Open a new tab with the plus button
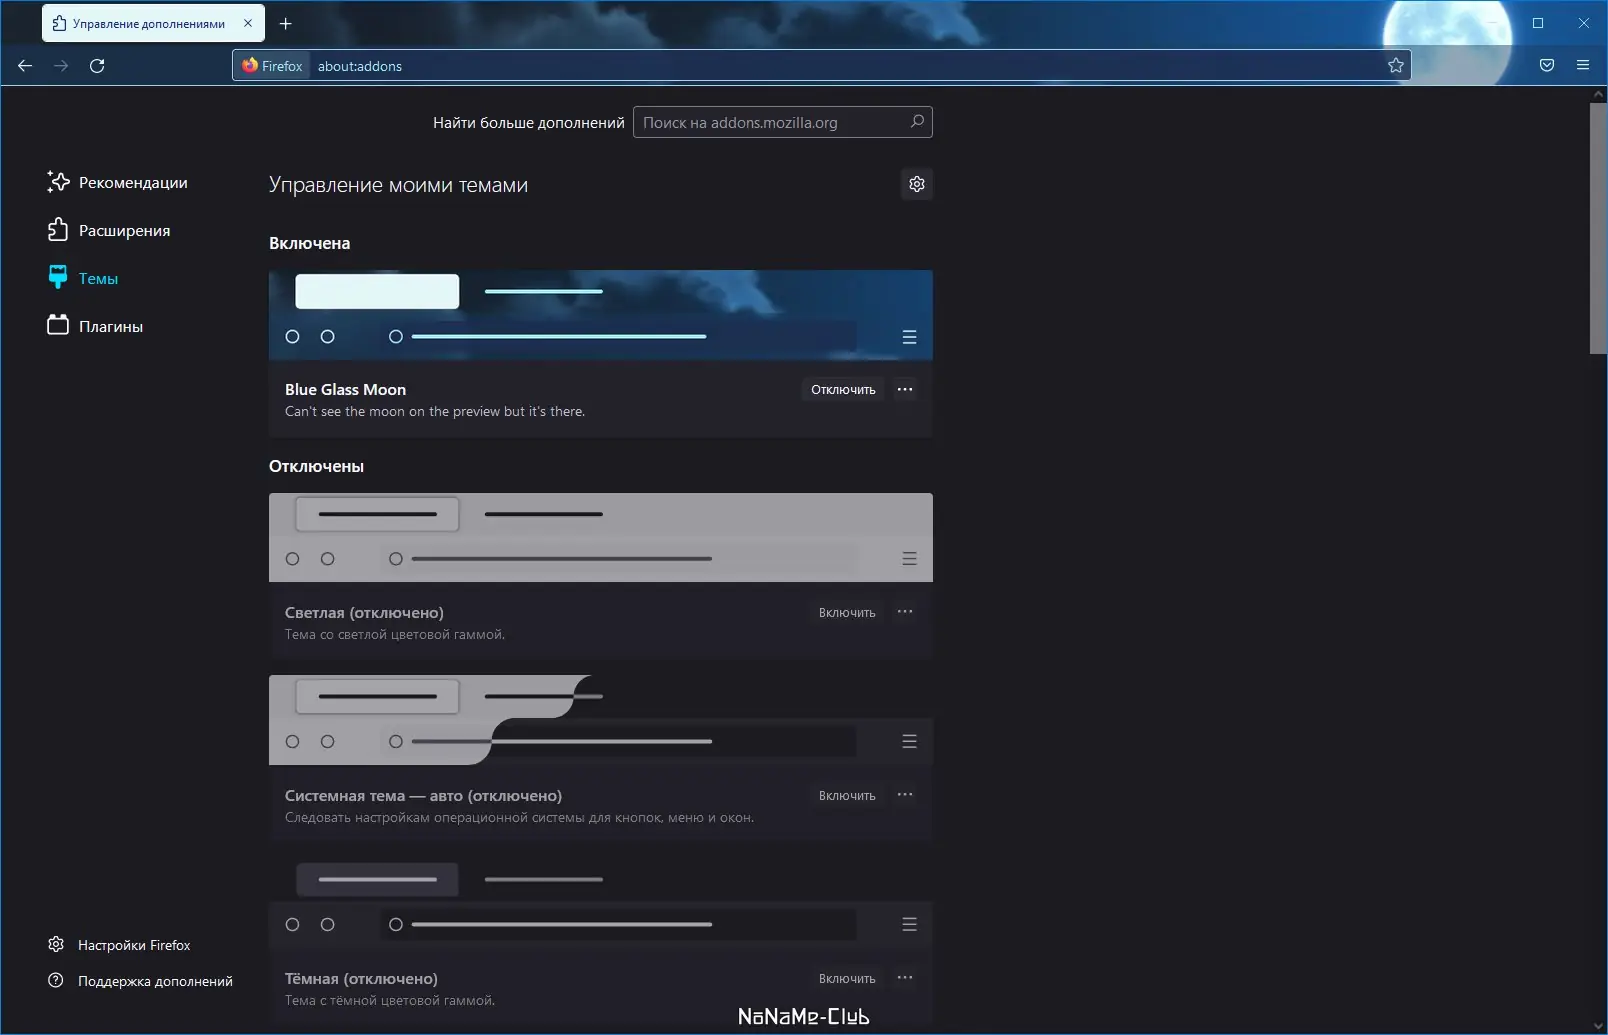 [x=286, y=23]
